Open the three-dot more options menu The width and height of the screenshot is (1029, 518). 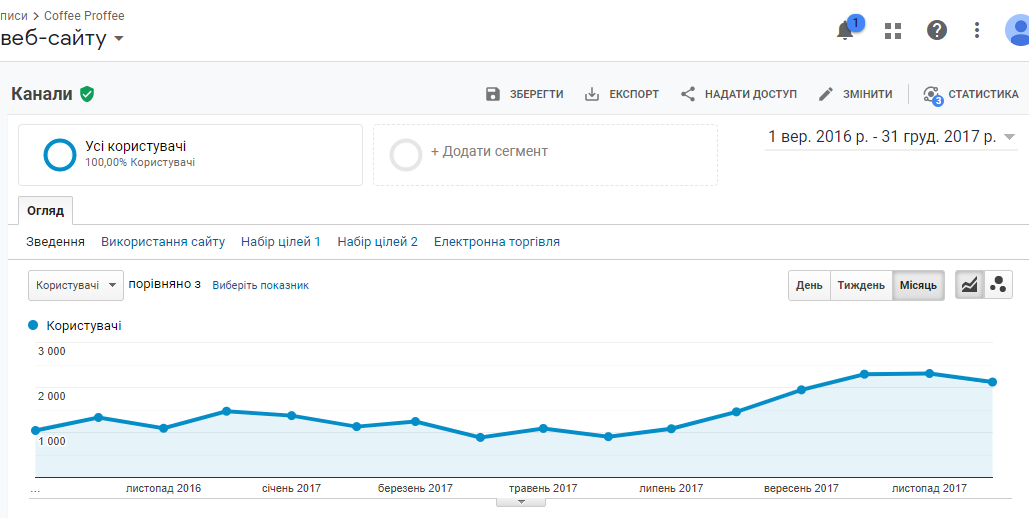[977, 30]
